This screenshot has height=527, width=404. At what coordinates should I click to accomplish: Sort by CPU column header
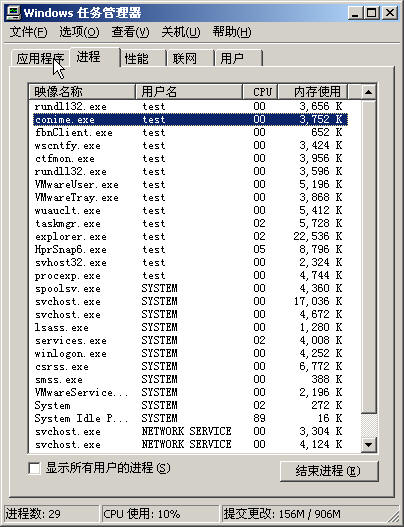260,91
